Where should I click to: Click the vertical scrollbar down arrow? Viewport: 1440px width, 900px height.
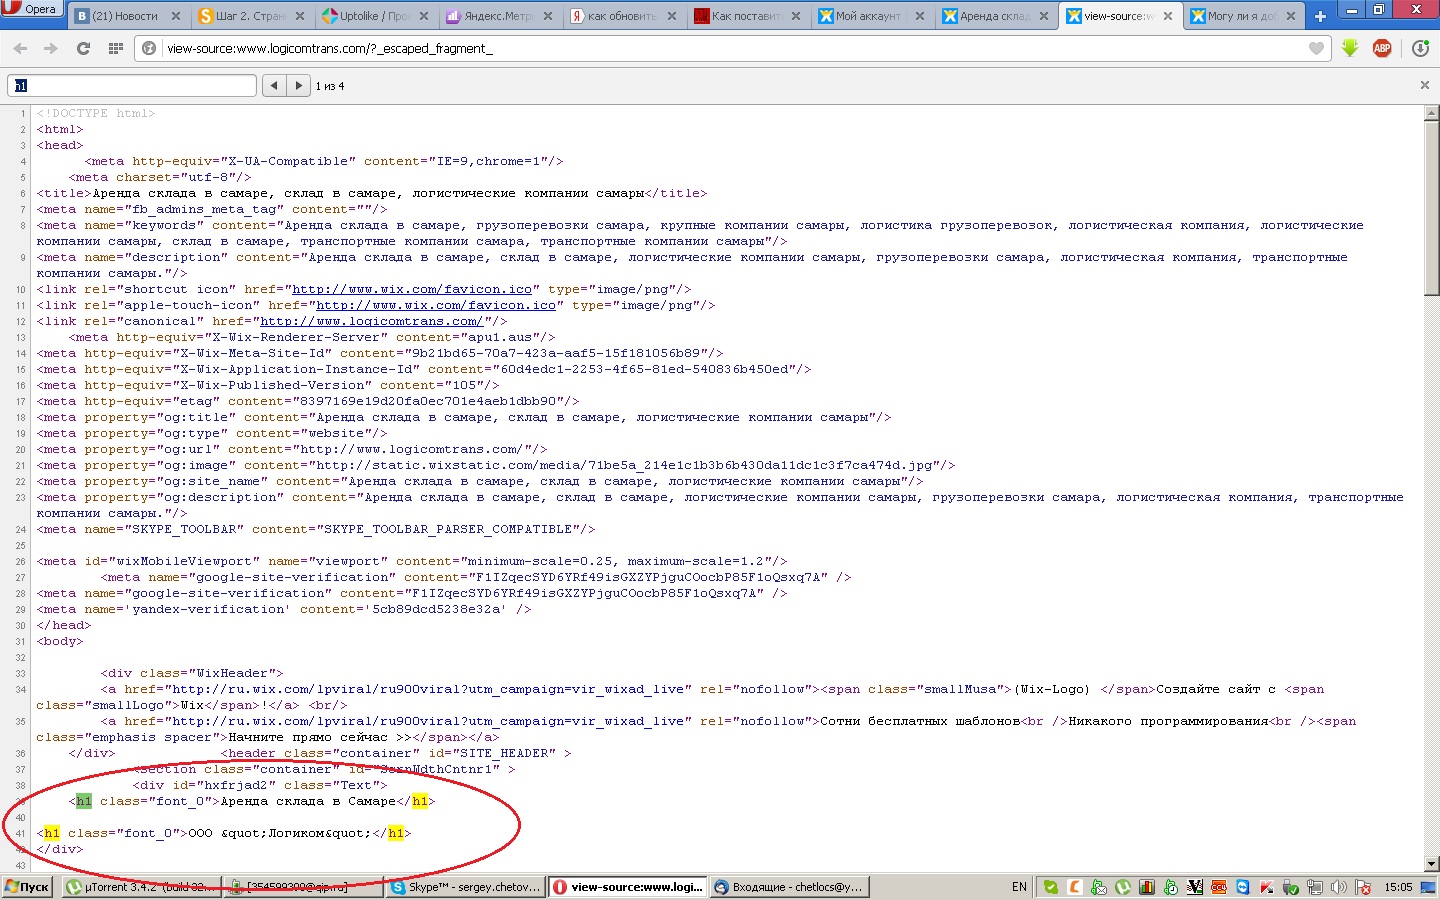(x=1431, y=863)
